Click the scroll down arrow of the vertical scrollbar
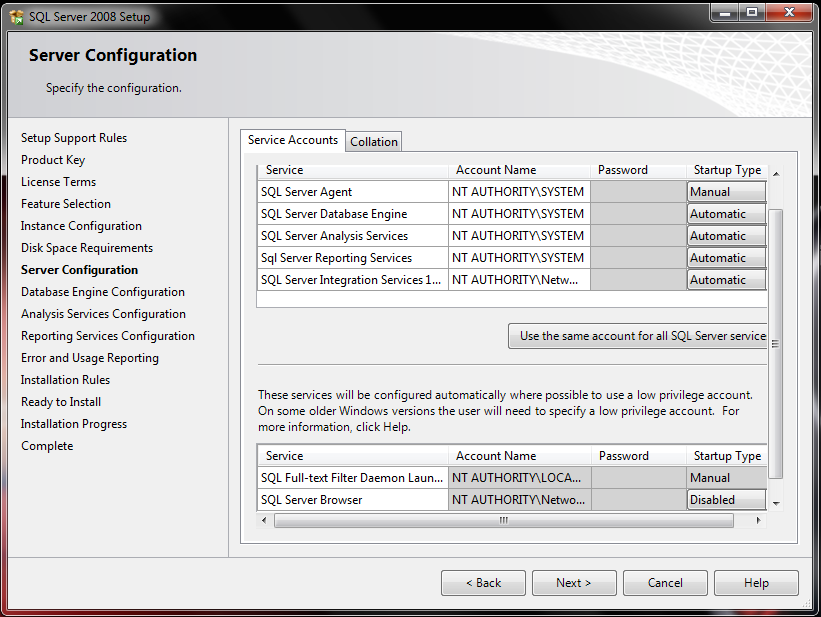The image size is (821, 617). (776, 503)
